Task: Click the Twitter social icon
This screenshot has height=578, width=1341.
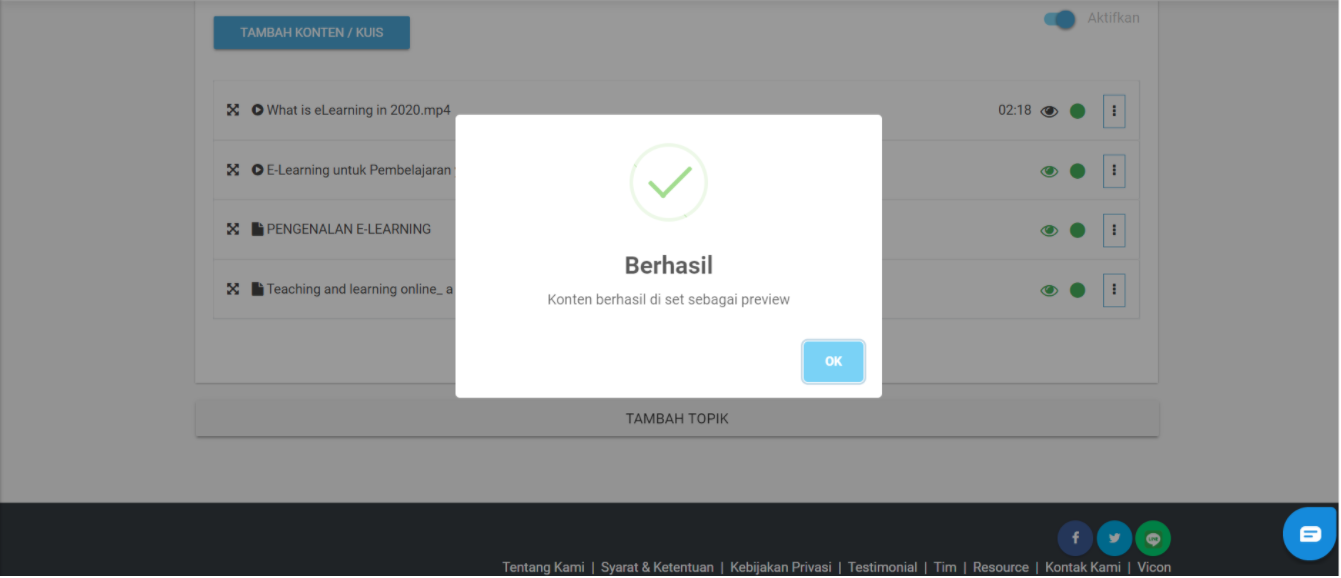Action: 1114,538
